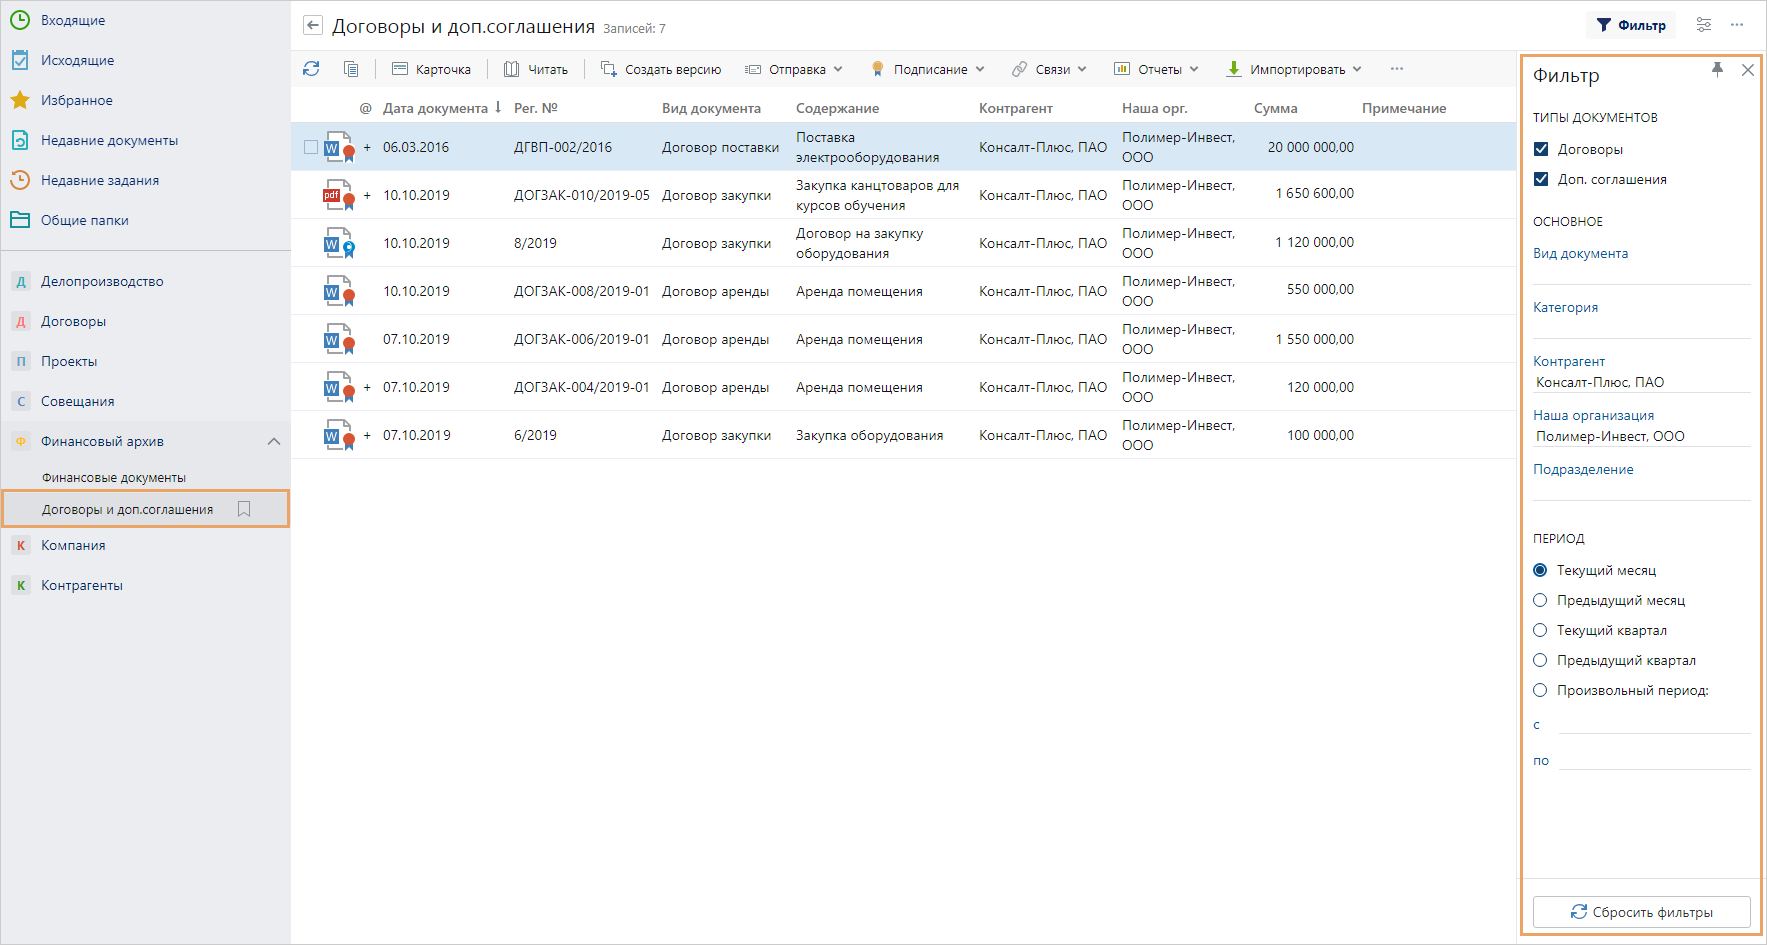Open view settings icon beside Filter button
Viewport: 1767px width, 945px height.
(1704, 25)
